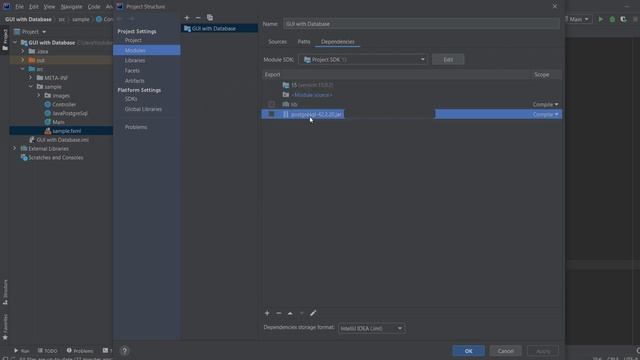Copy the selected module icon
Screen dimensions: 640x360
pos(210,18)
